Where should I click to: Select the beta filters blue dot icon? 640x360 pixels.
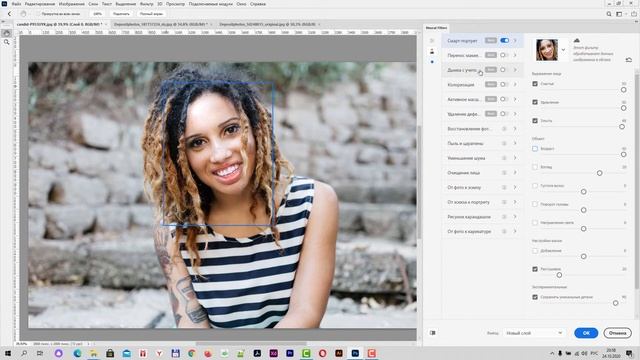pos(432,62)
